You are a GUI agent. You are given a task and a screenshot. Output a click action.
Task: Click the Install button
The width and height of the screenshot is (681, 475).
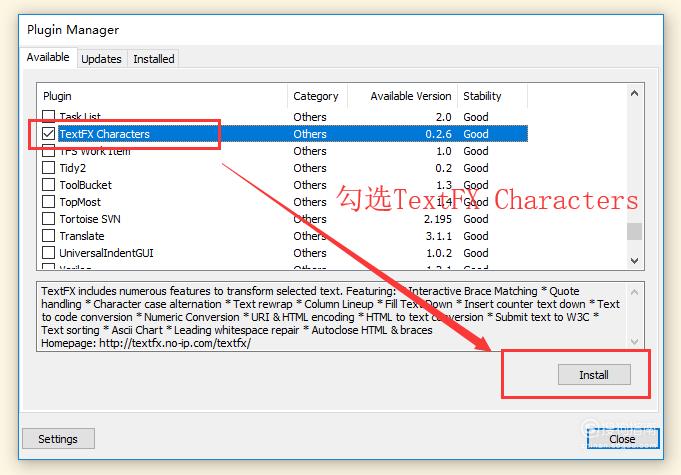pos(594,375)
